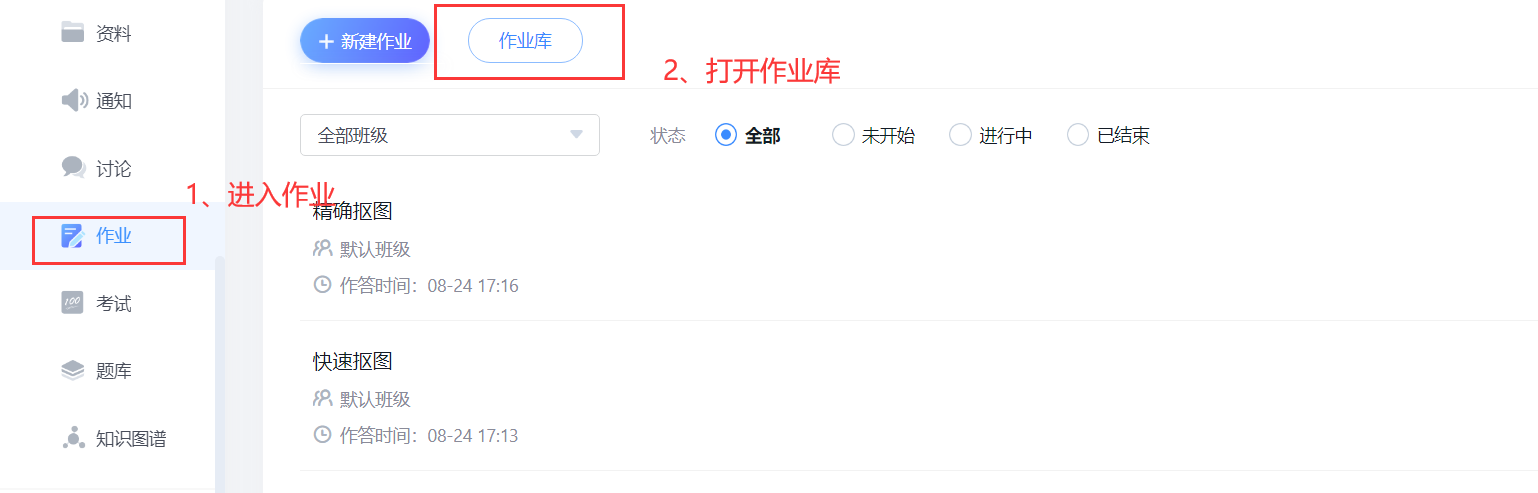Click the plus icon on 新建作业
The image size is (1538, 493).
click(x=325, y=41)
